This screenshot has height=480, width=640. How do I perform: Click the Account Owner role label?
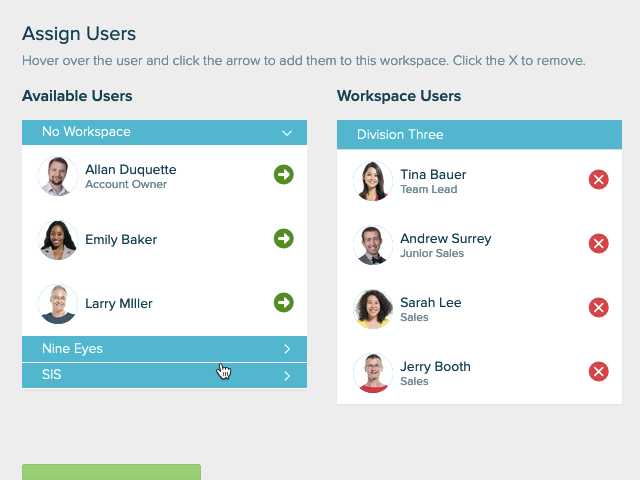[126, 184]
